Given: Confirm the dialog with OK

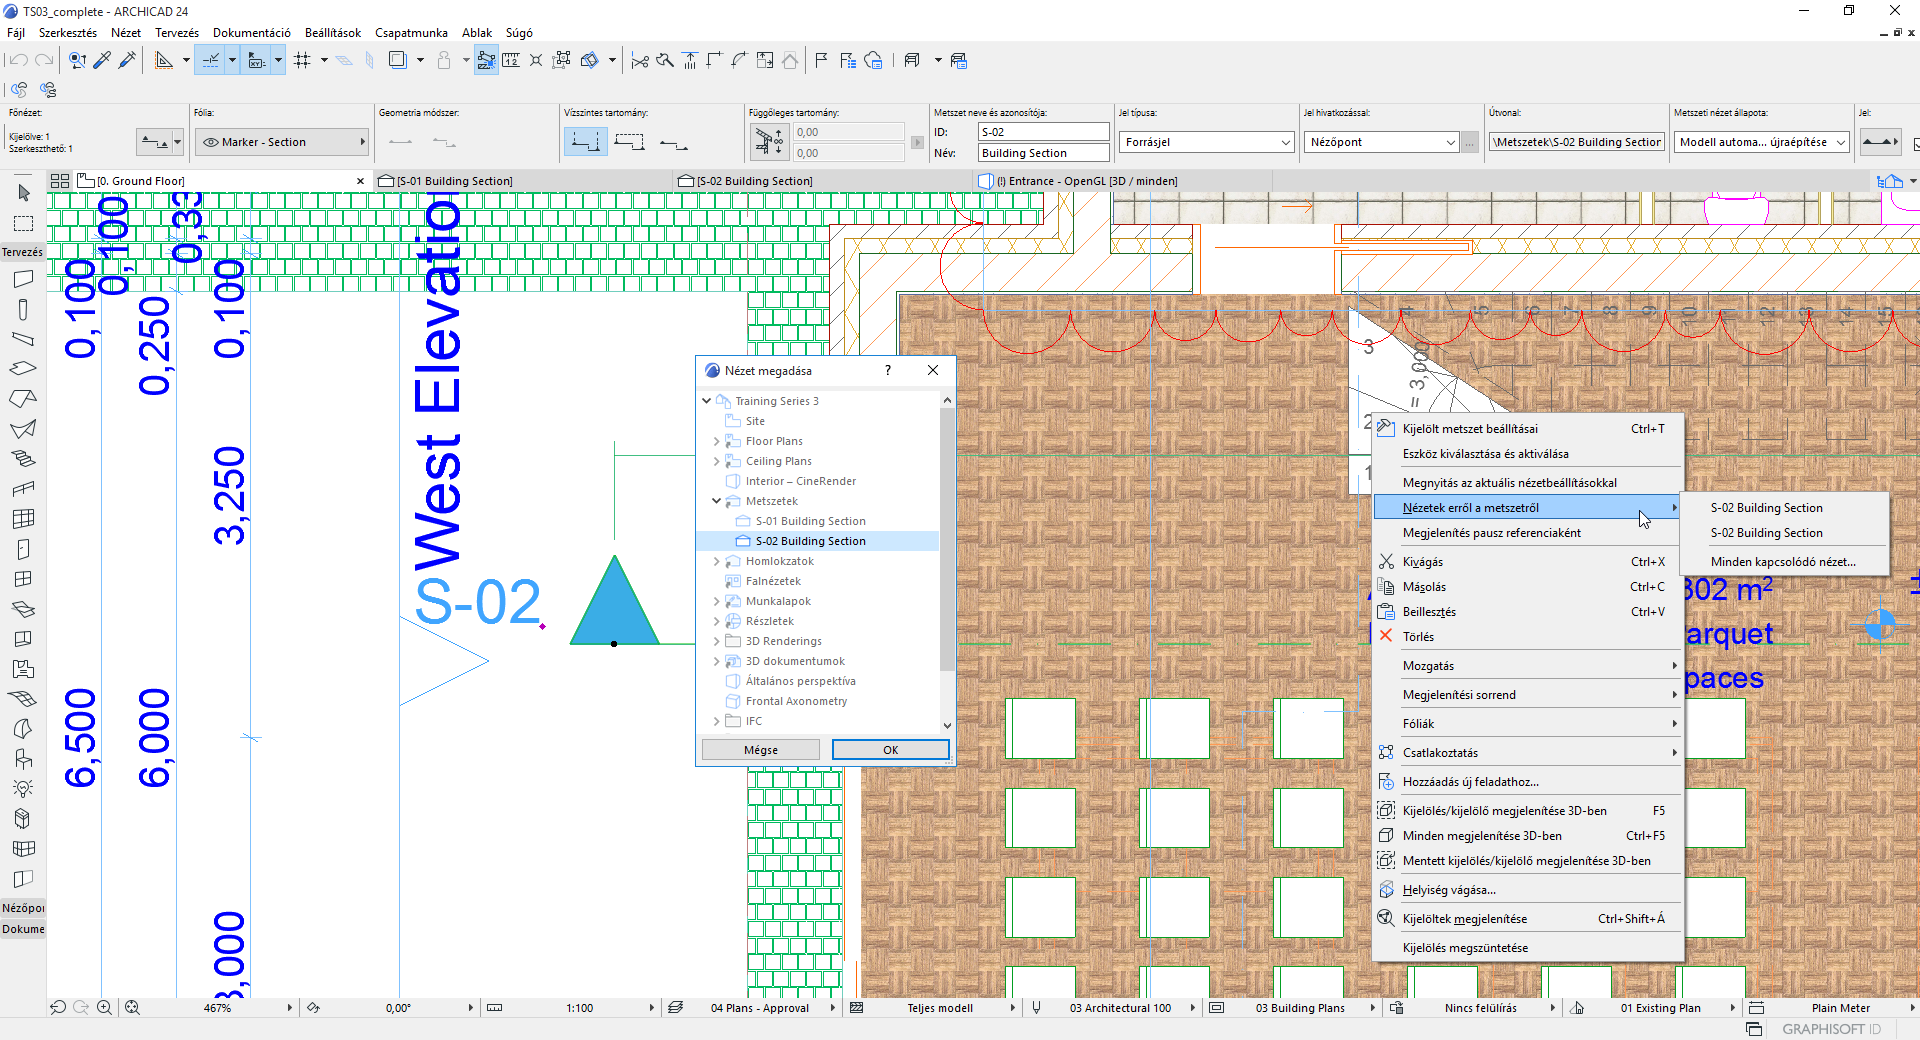Looking at the screenshot, I should tap(889, 749).
